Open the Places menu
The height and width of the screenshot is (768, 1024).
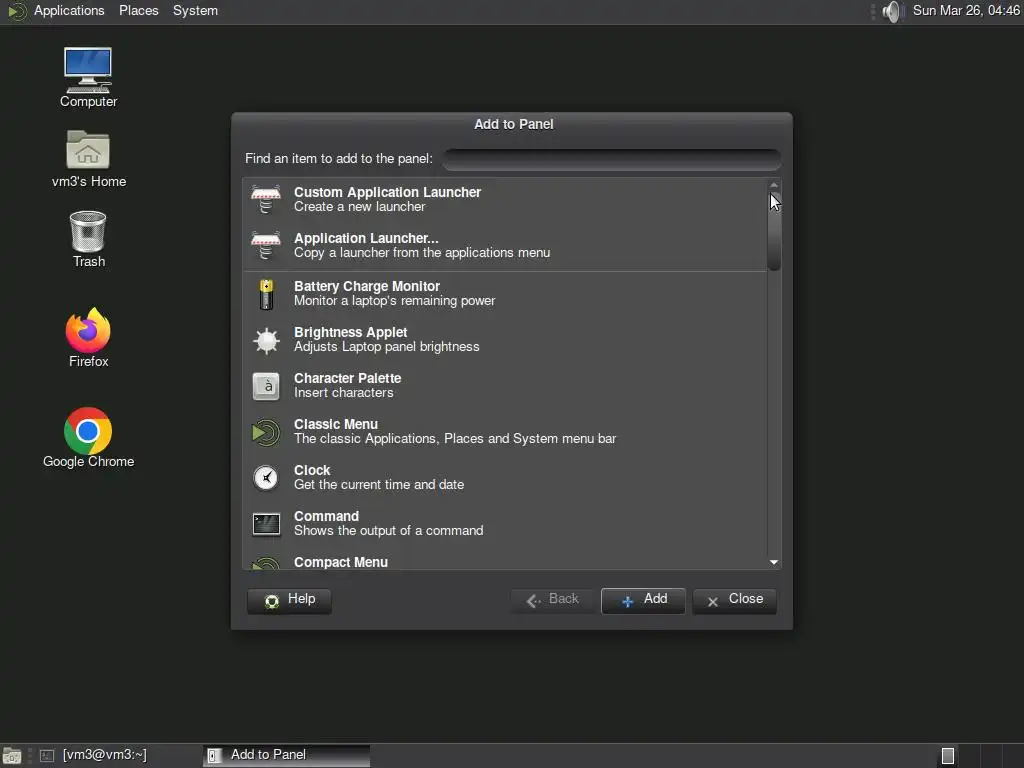coord(138,10)
